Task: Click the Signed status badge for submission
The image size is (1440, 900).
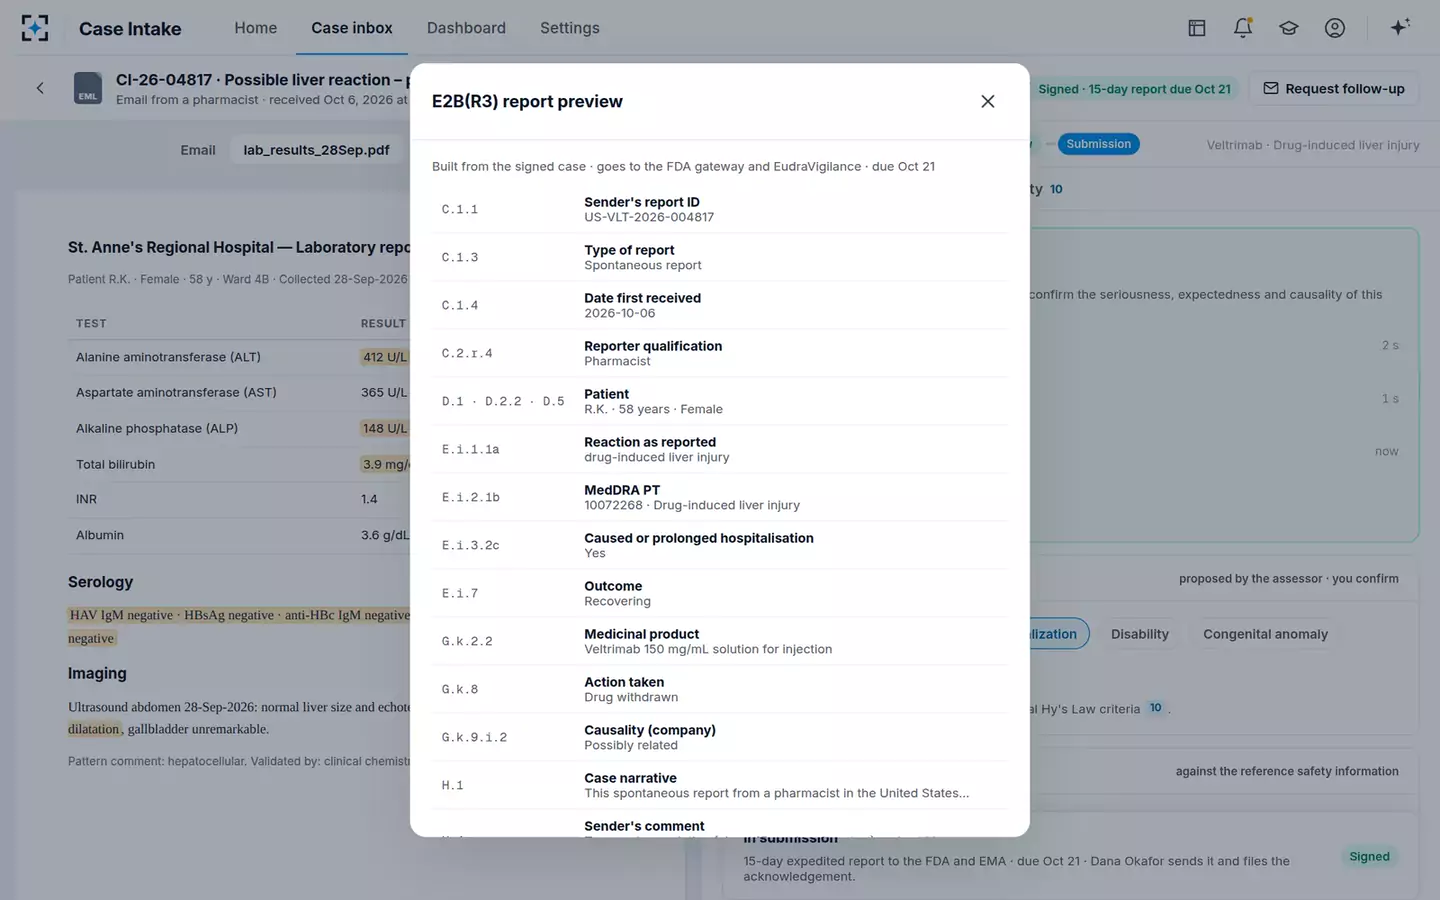Action: click(1369, 857)
